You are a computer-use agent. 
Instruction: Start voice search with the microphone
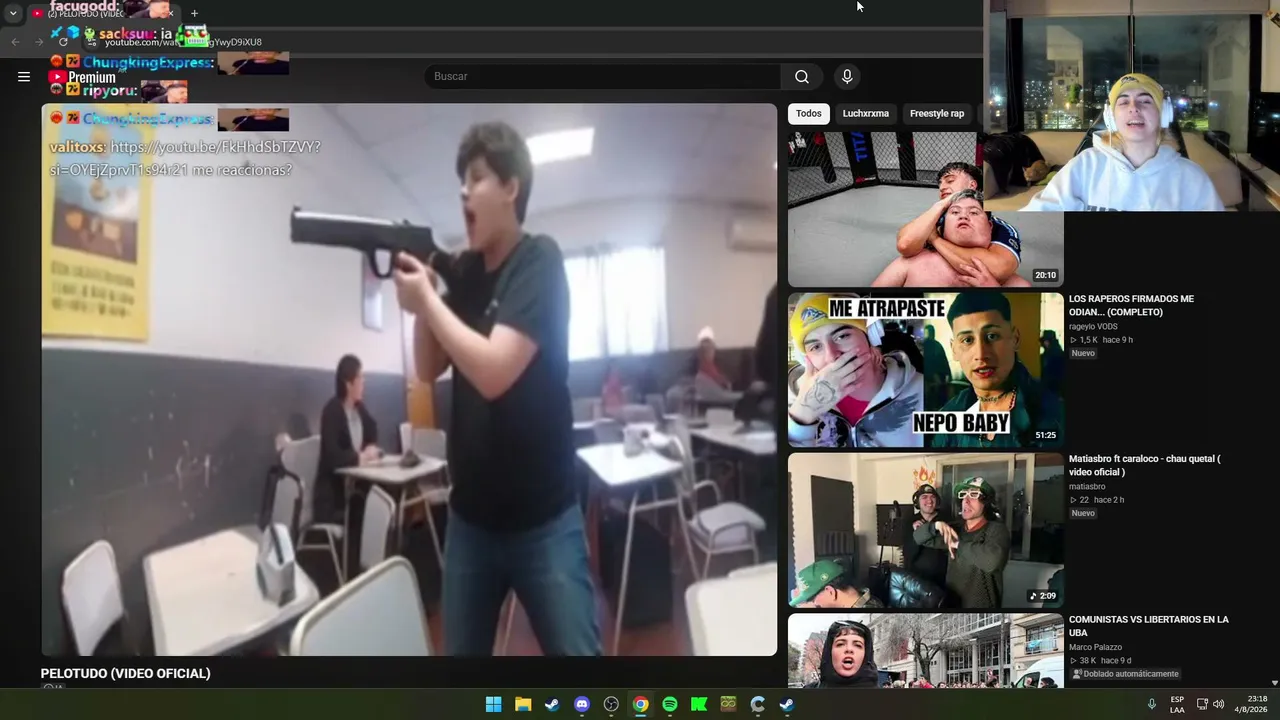(847, 77)
